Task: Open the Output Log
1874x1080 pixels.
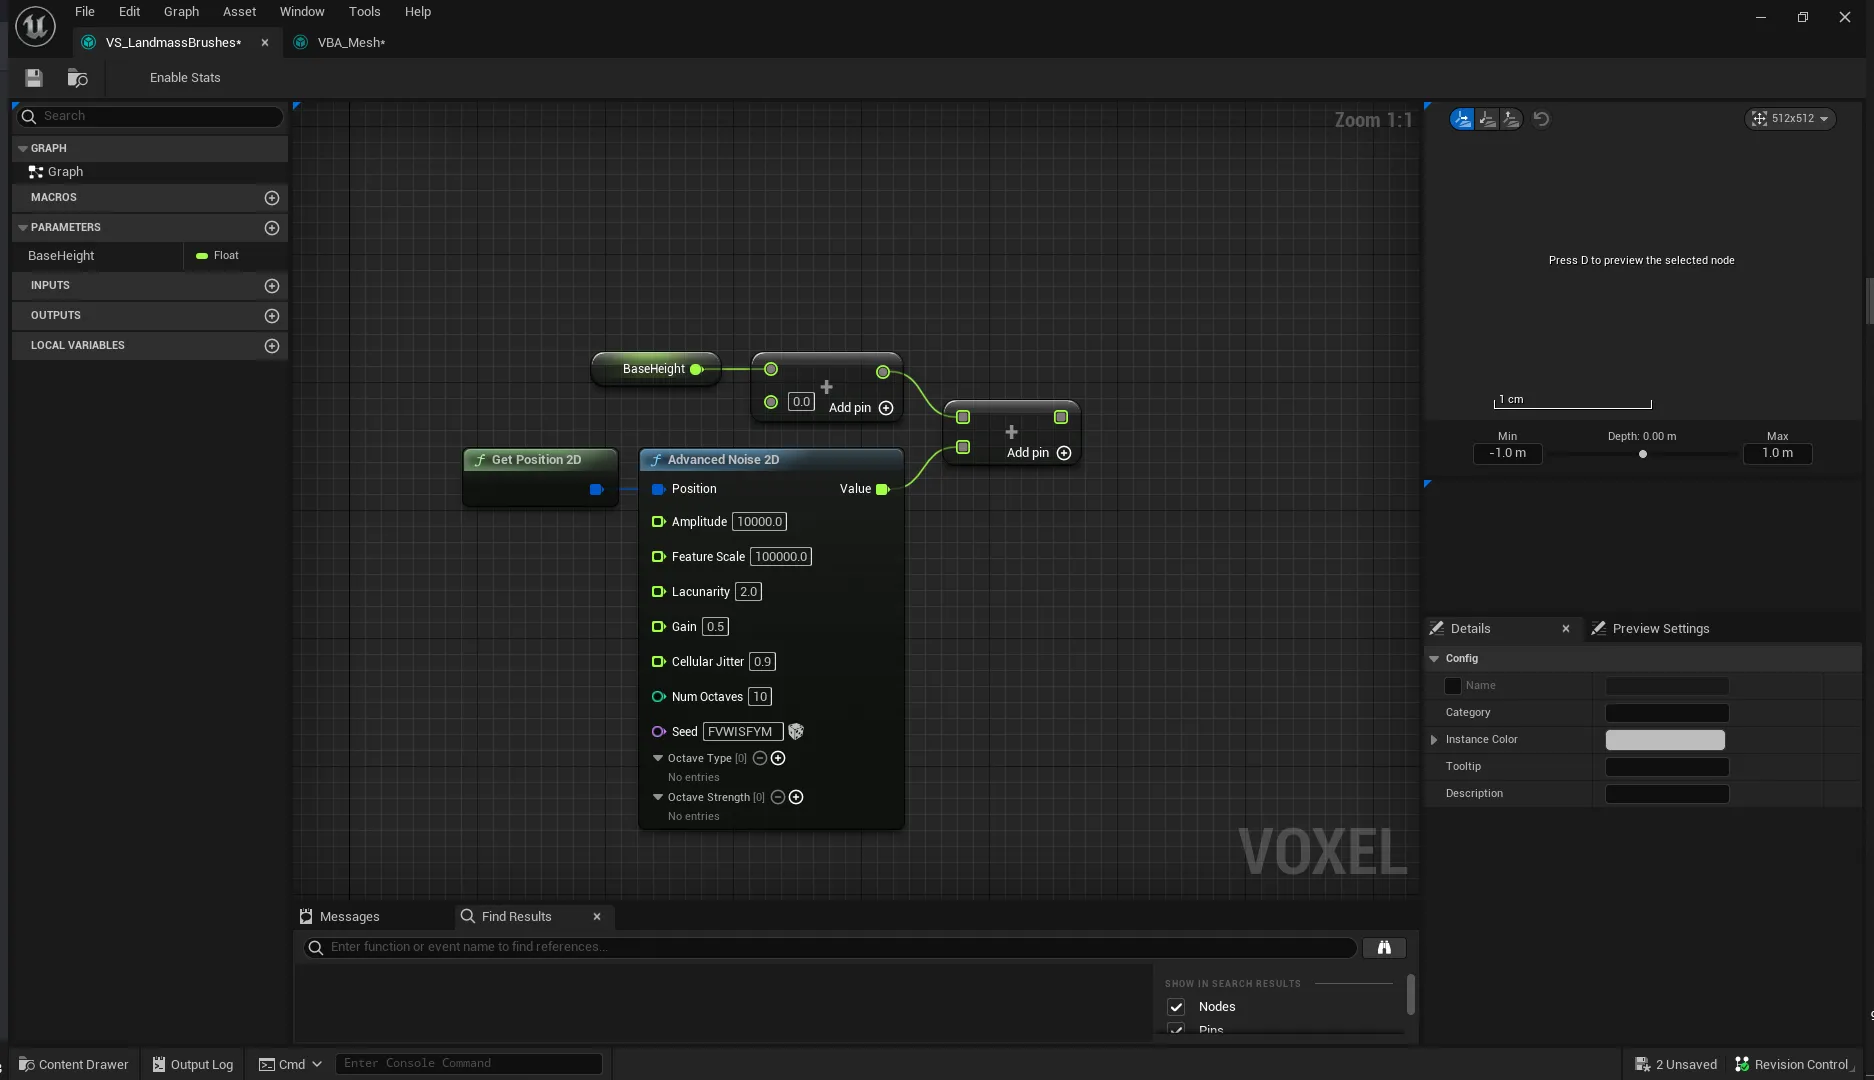Action: 192,1064
